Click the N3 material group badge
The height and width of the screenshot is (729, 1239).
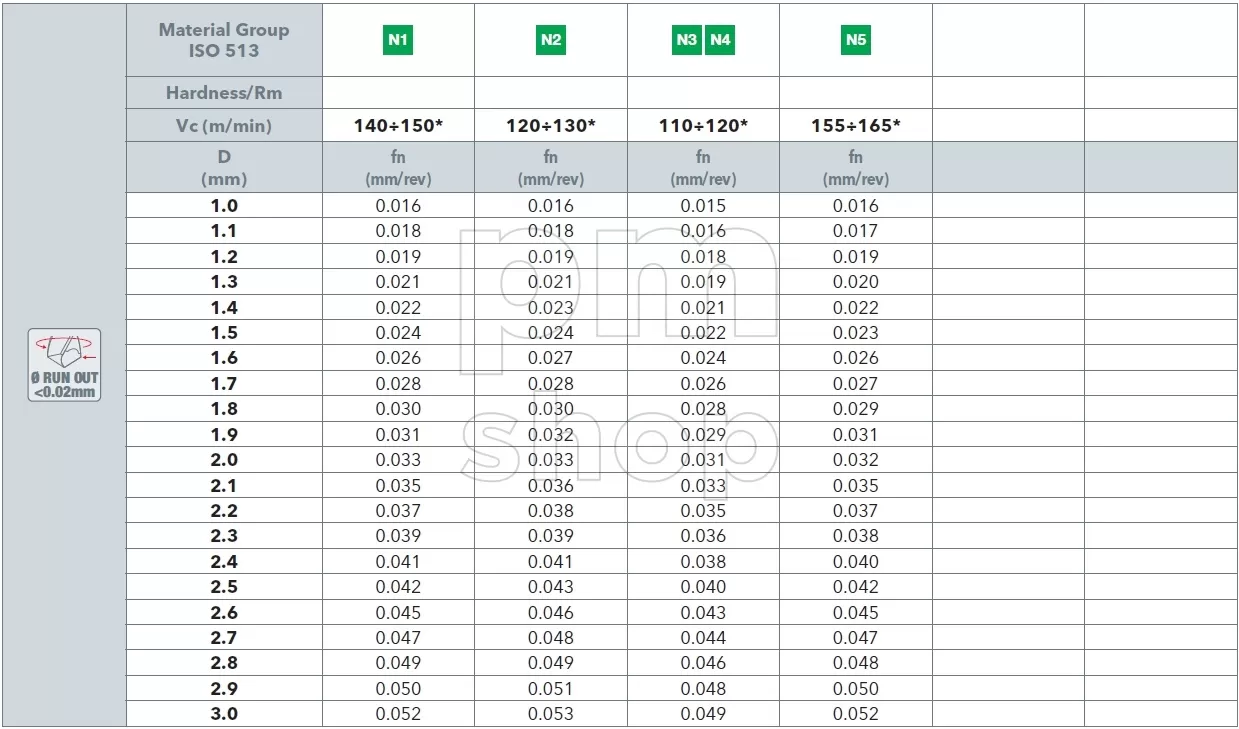[687, 40]
